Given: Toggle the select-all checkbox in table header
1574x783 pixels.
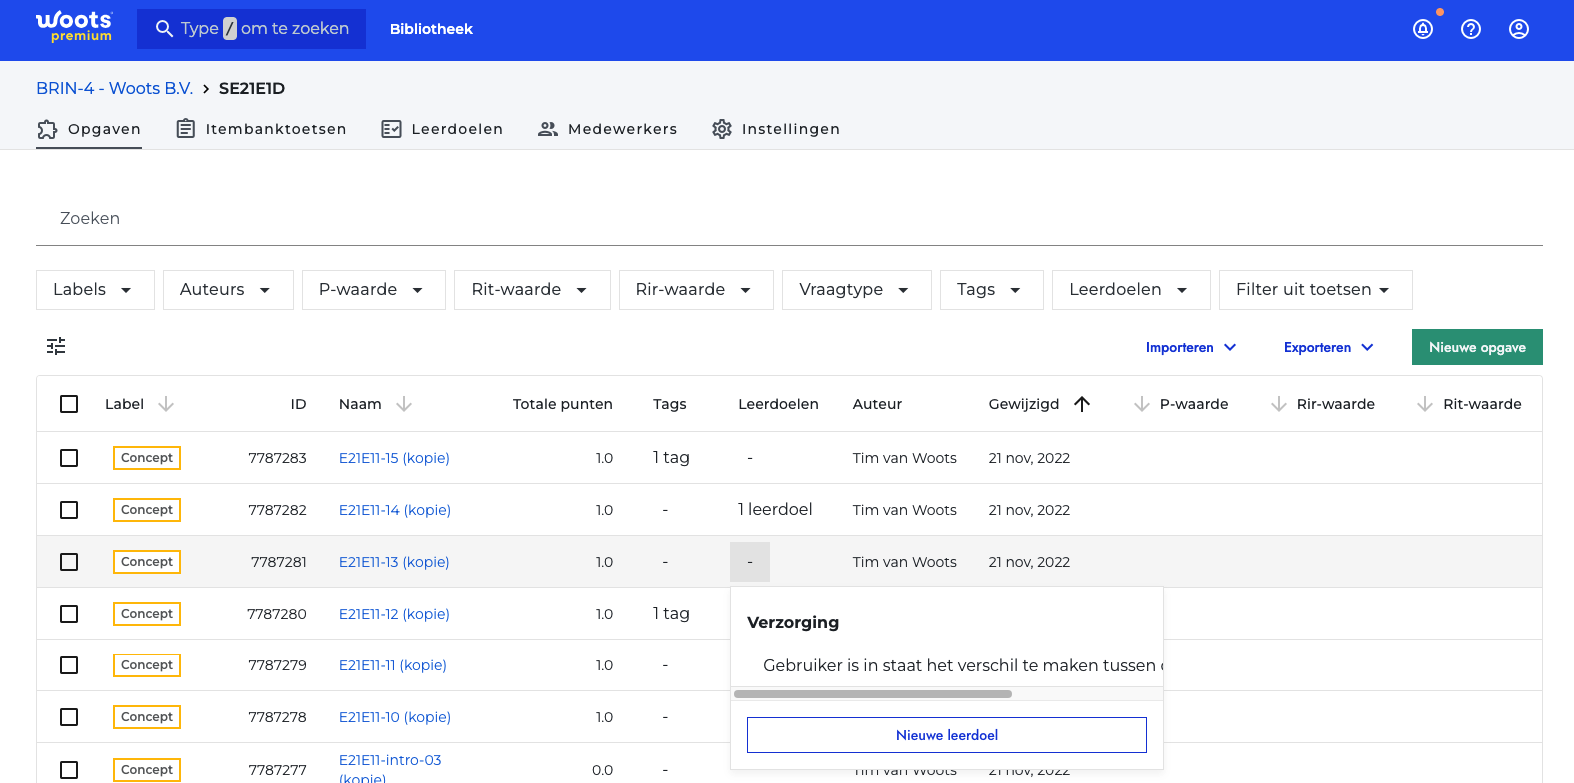Looking at the screenshot, I should click(x=69, y=404).
